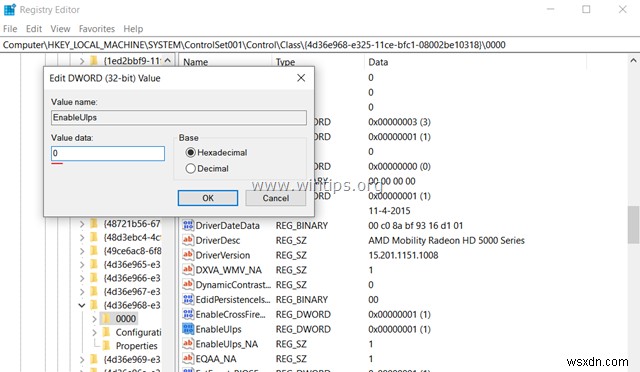Confirm the DWORD edit with OK

tap(208, 198)
